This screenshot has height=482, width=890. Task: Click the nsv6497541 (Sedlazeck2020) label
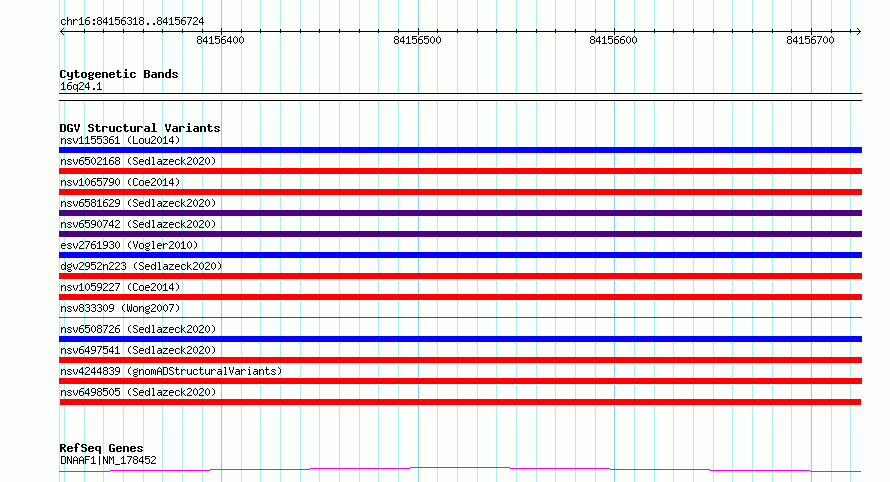pyautogui.click(x=138, y=350)
